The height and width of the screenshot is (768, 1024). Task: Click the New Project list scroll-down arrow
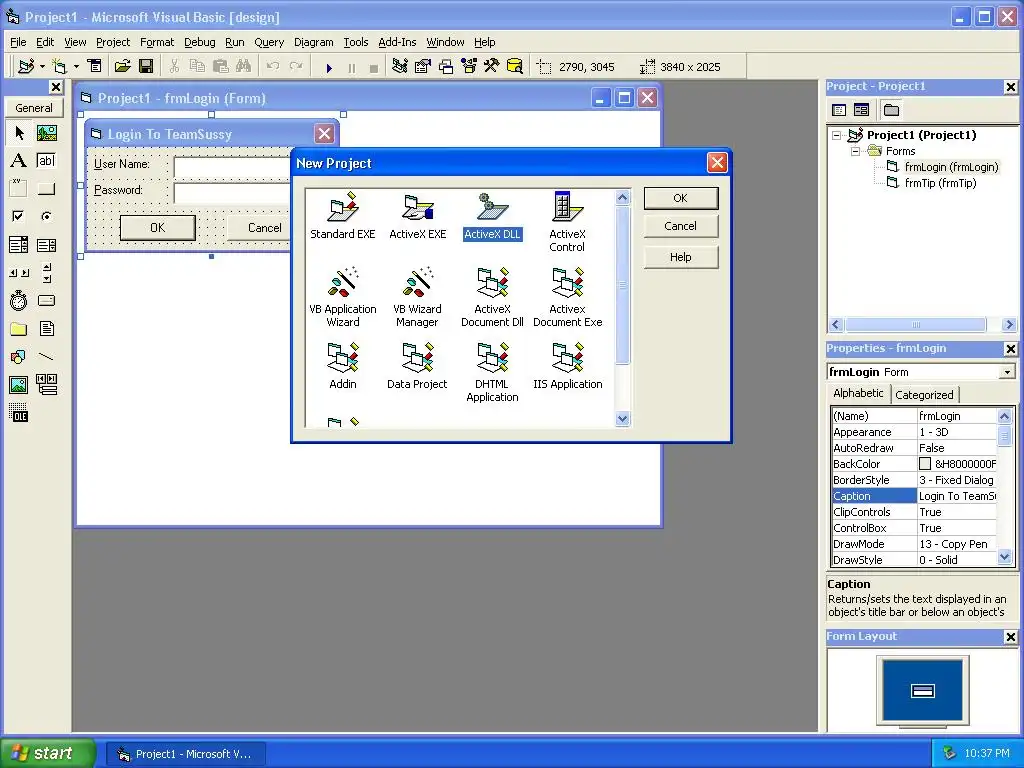click(x=622, y=419)
